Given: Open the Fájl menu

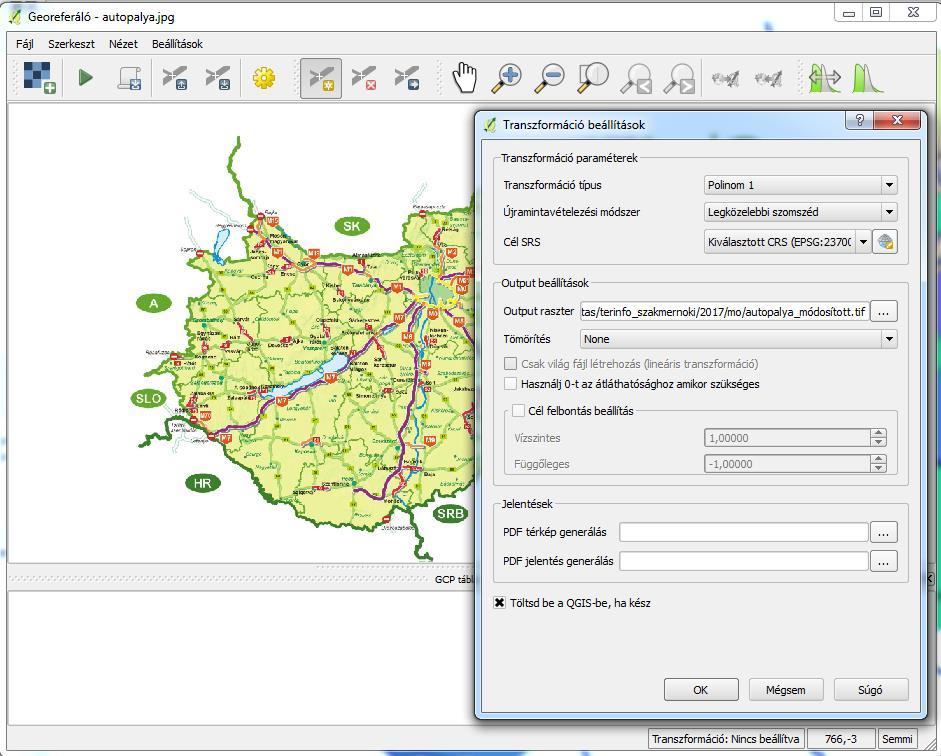Looking at the screenshot, I should [x=25, y=44].
